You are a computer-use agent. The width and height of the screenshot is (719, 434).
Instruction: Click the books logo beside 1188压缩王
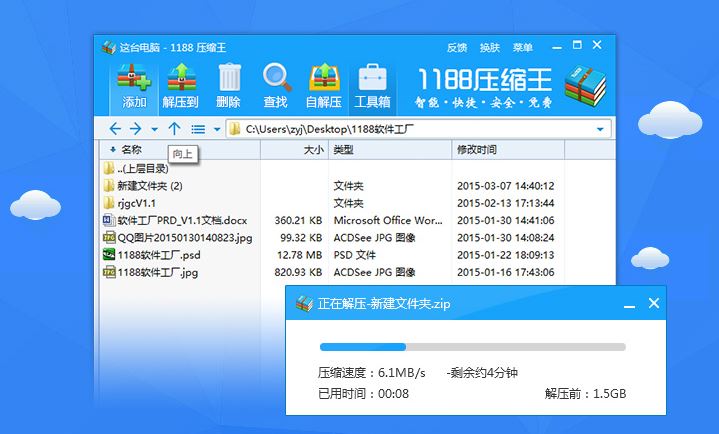[585, 86]
